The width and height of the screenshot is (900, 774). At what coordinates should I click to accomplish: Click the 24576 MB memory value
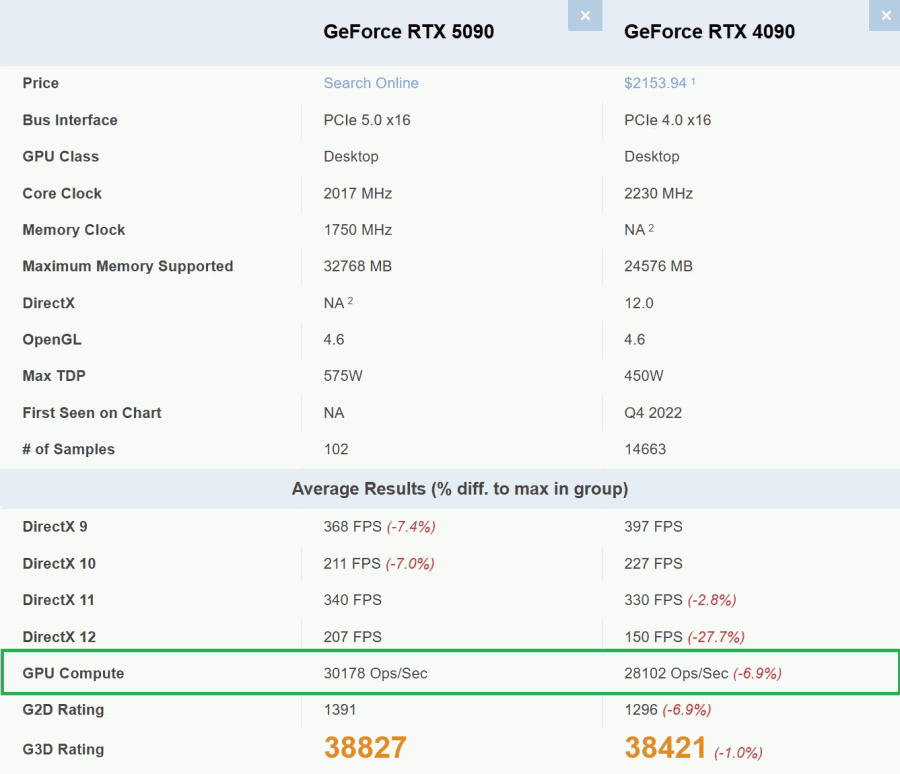(658, 266)
